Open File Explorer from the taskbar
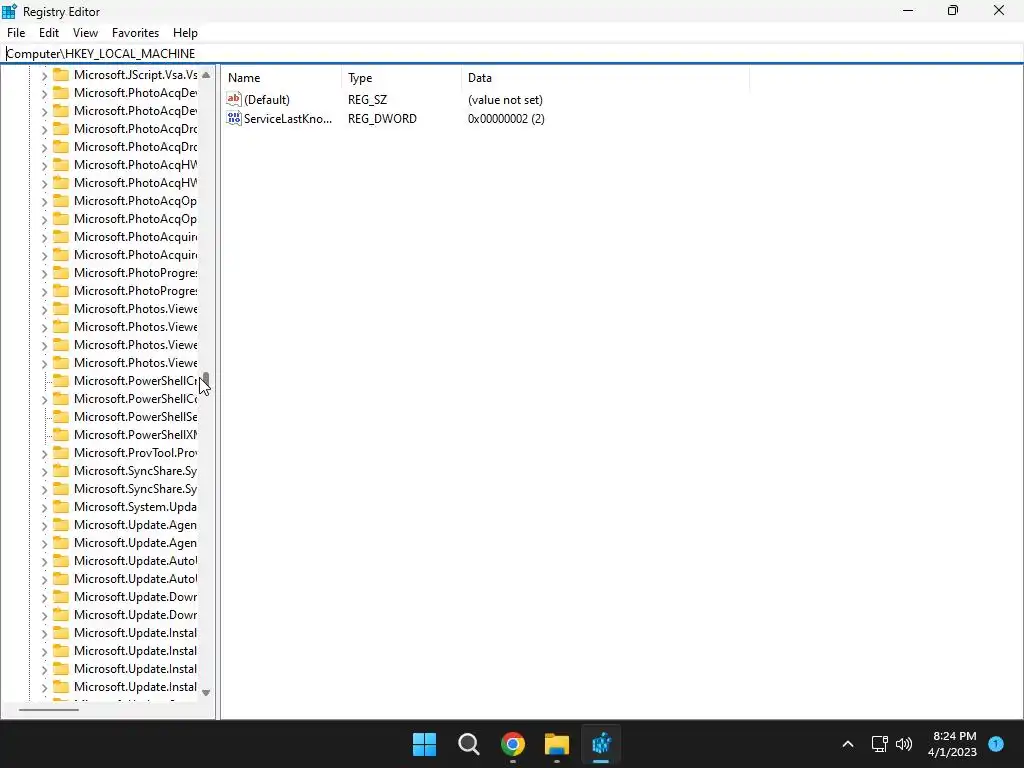 click(556, 744)
